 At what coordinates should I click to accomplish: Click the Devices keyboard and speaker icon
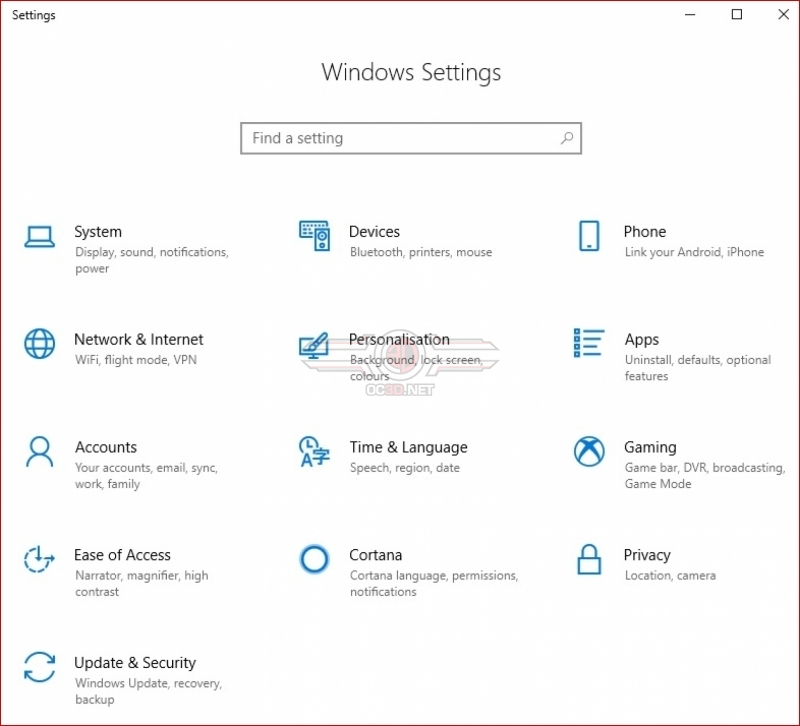point(314,236)
